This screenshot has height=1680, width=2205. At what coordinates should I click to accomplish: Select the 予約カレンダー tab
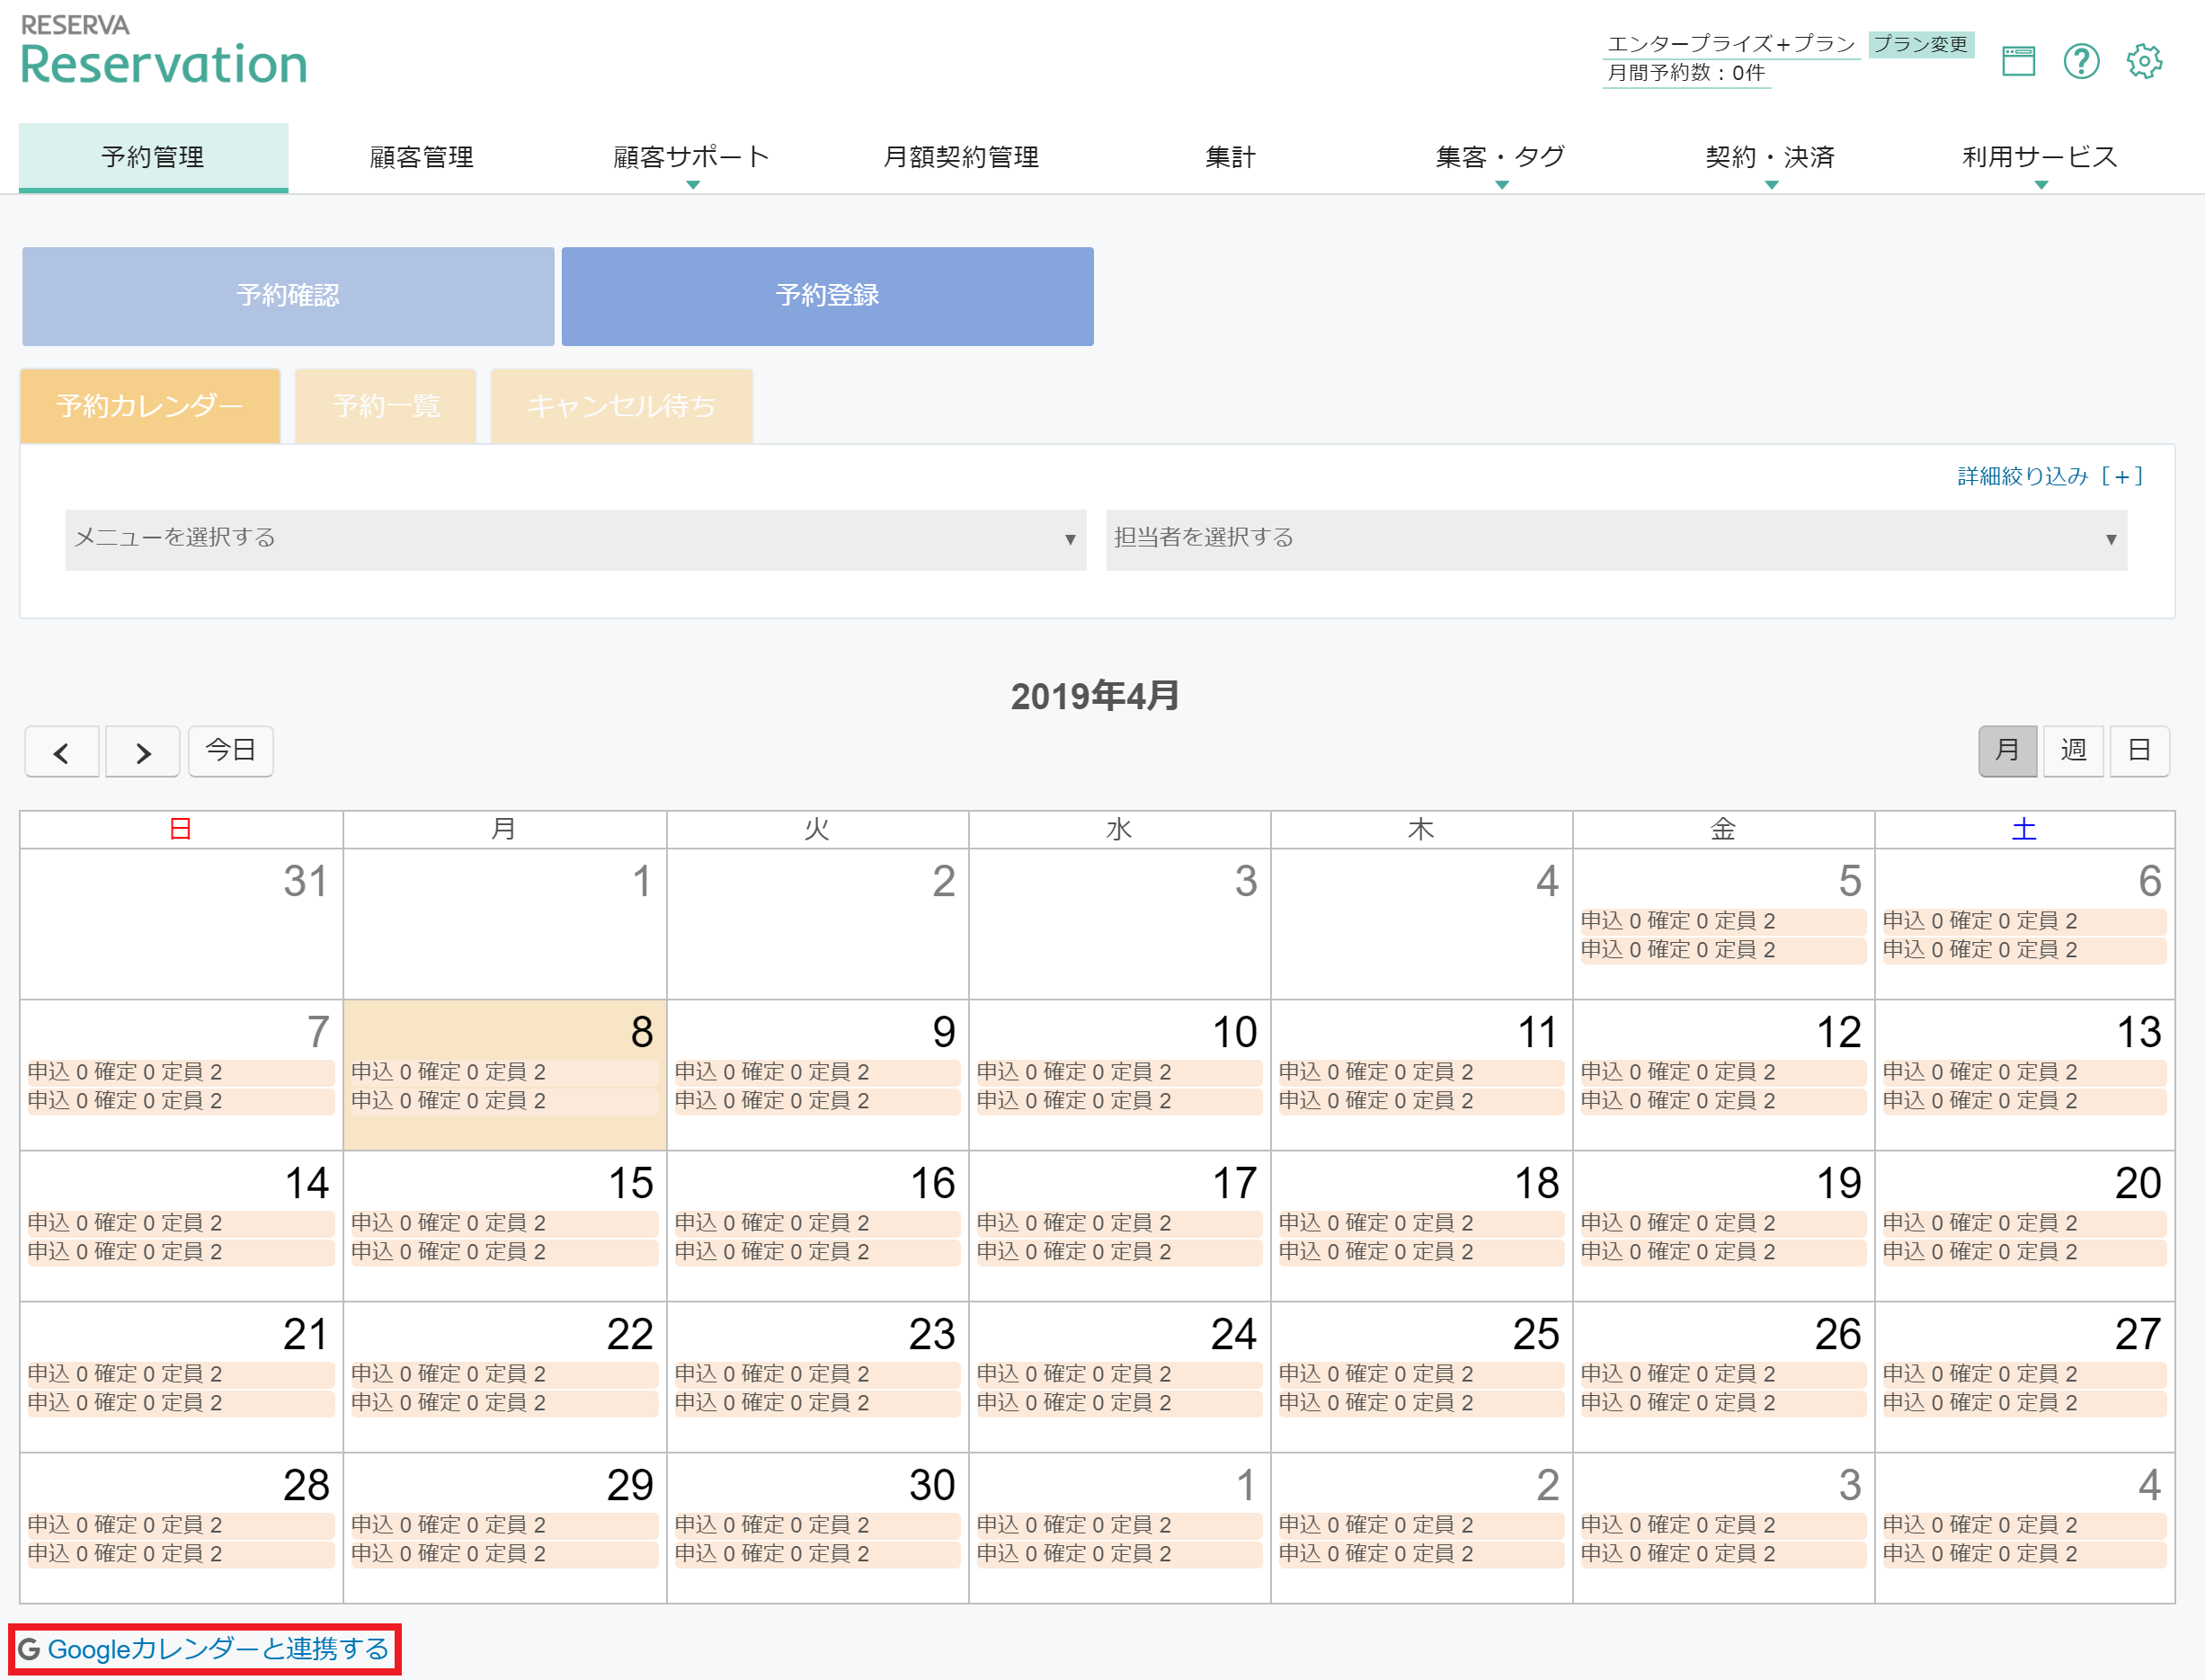pos(150,406)
